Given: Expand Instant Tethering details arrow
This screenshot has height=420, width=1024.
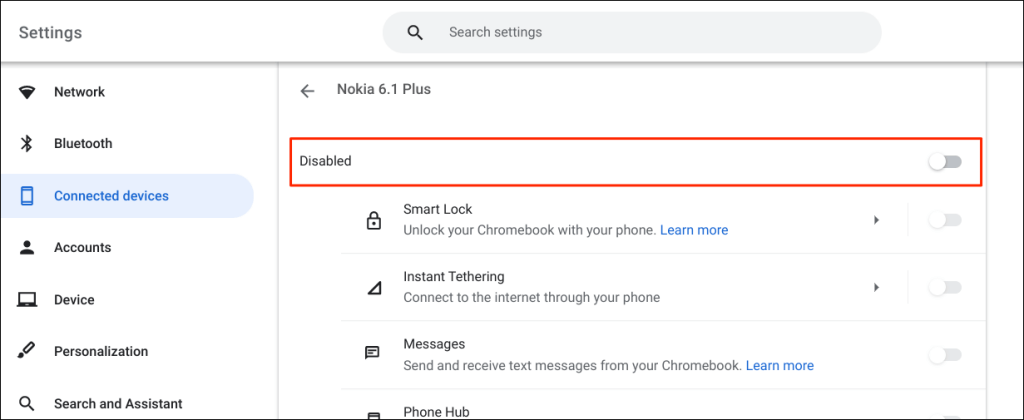Looking at the screenshot, I should coord(877,287).
